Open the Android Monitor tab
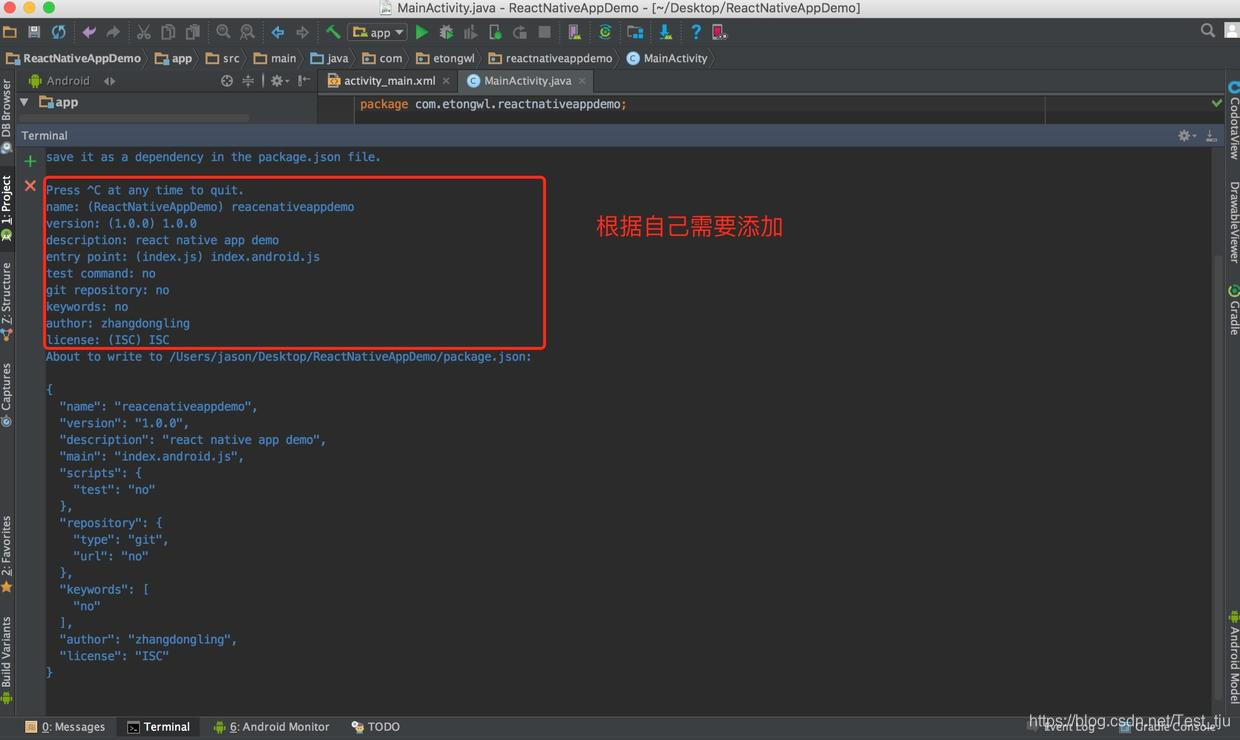This screenshot has width=1240, height=740. click(x=271, y=727)
